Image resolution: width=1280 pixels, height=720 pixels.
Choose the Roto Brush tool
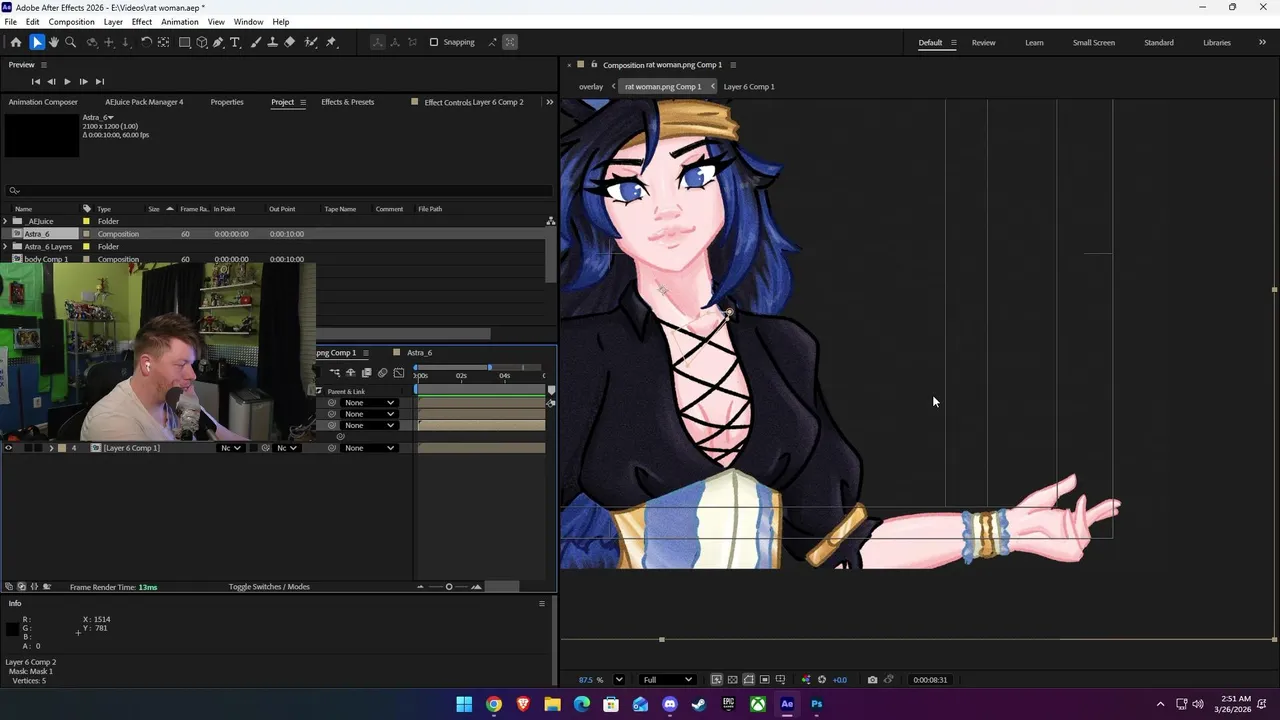[310, 42]
